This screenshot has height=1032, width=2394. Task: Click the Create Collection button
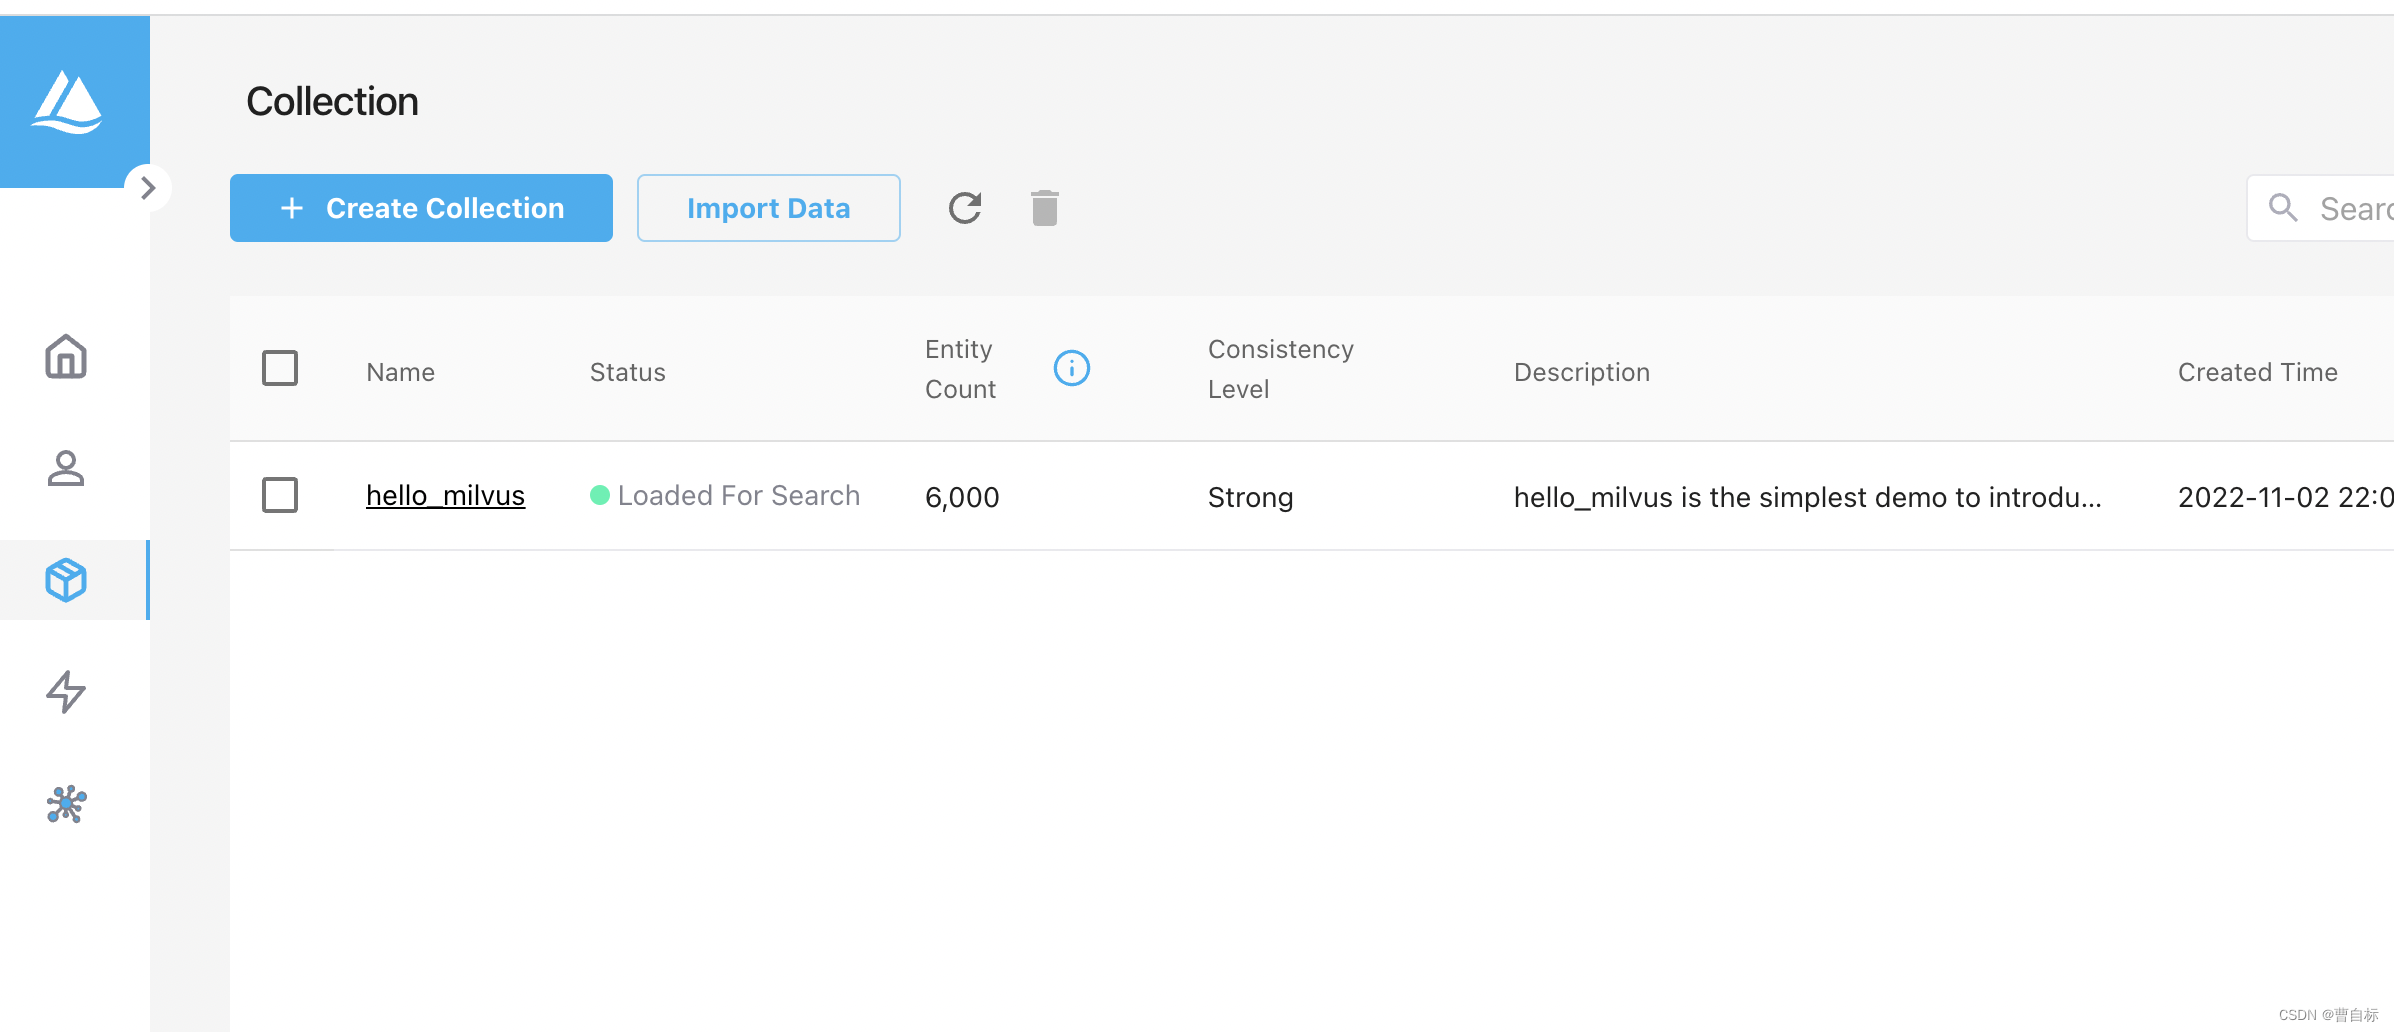click(421, 208)
